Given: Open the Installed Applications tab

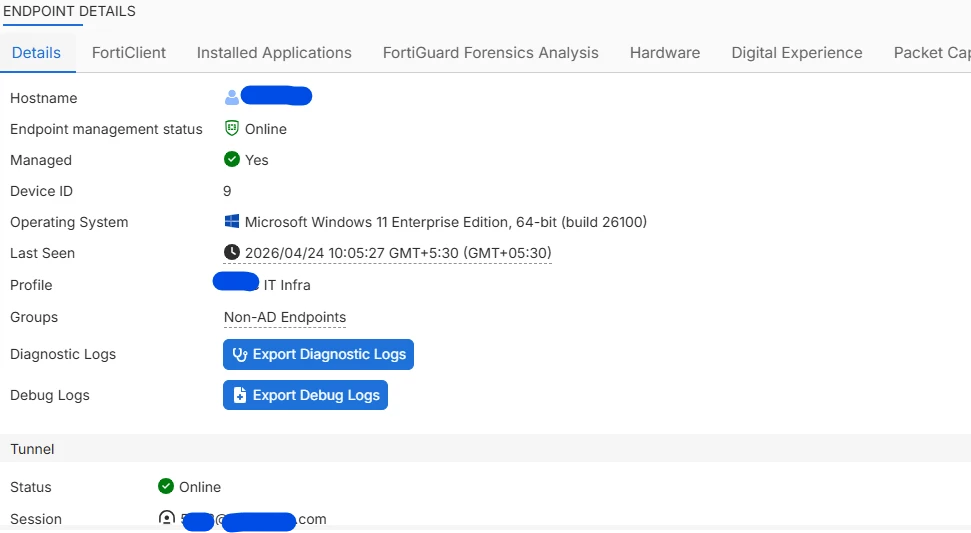Looking at the screenshot, I should [274, 53].
